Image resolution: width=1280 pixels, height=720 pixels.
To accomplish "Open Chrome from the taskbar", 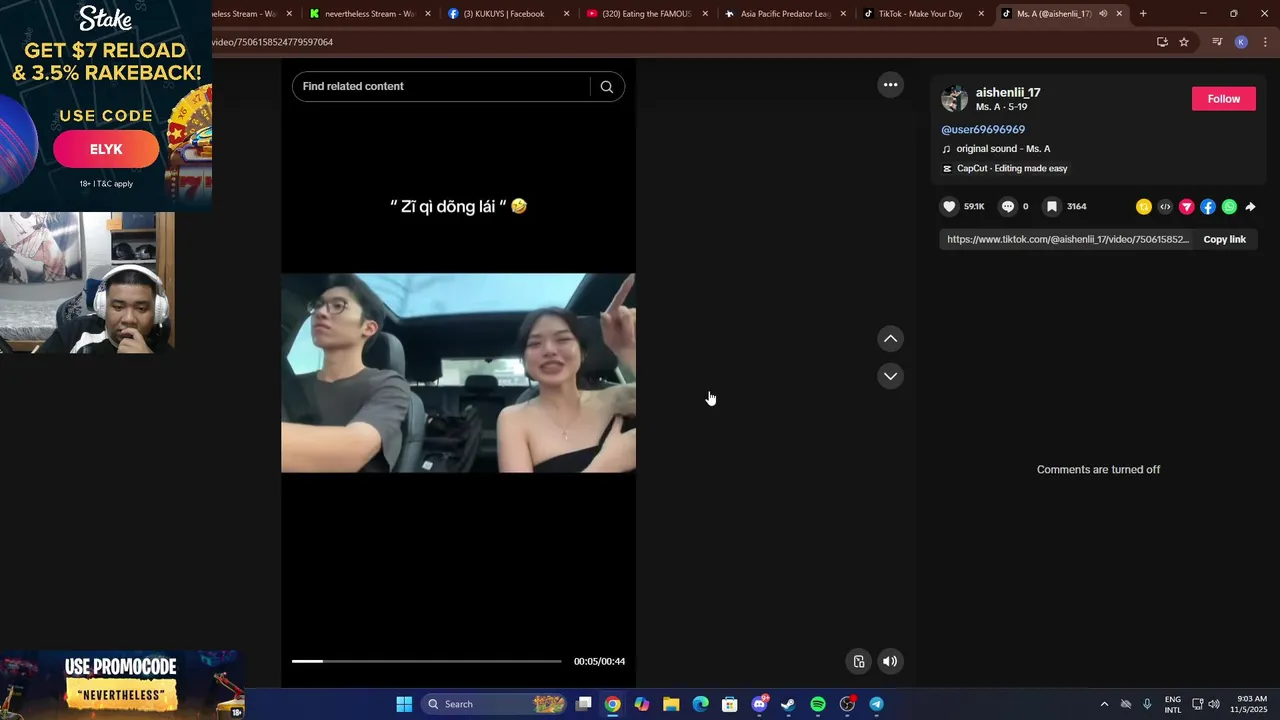I will click(612, 704).
